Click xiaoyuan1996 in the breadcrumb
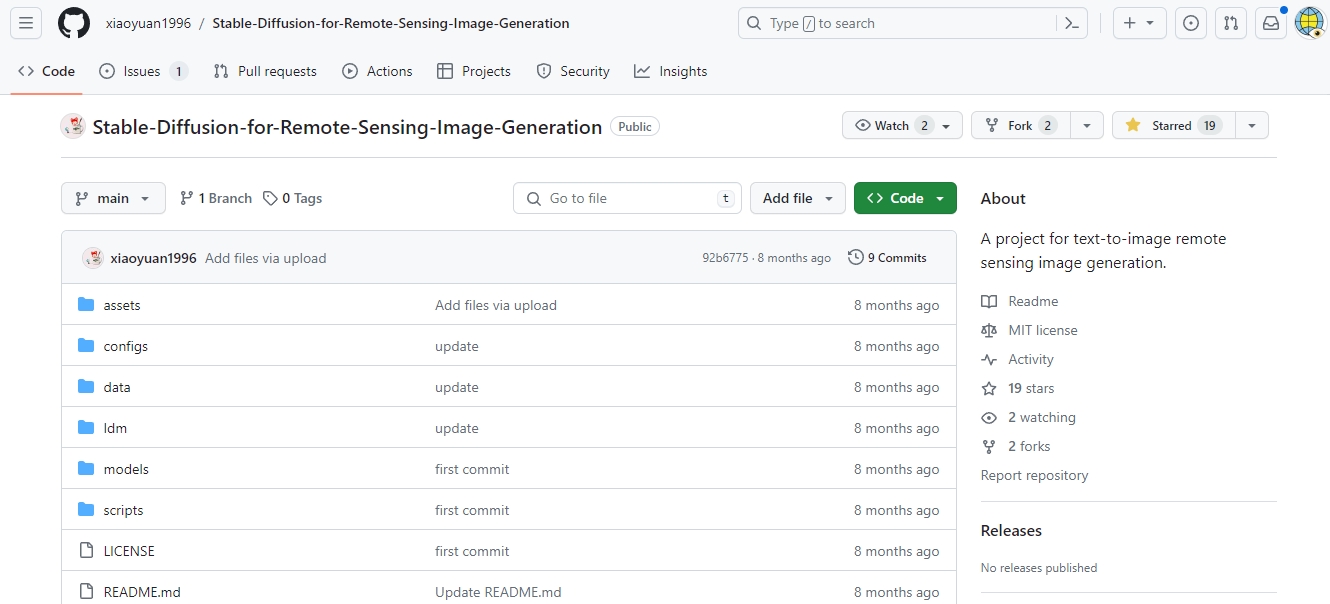 pyautogui.click(x=148, y=23)
